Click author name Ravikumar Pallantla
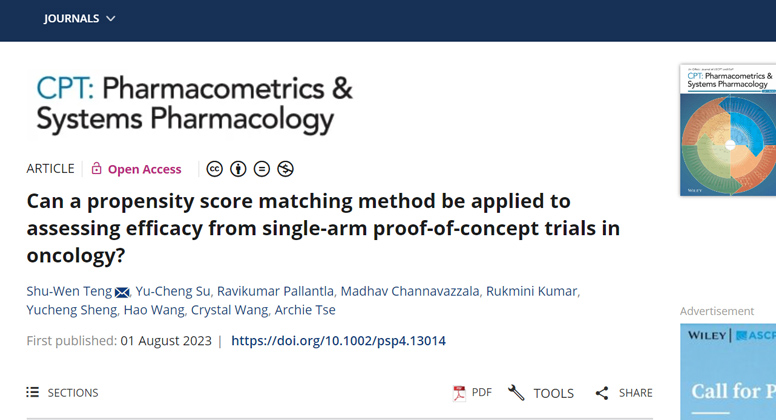 [x=274, y=291]
